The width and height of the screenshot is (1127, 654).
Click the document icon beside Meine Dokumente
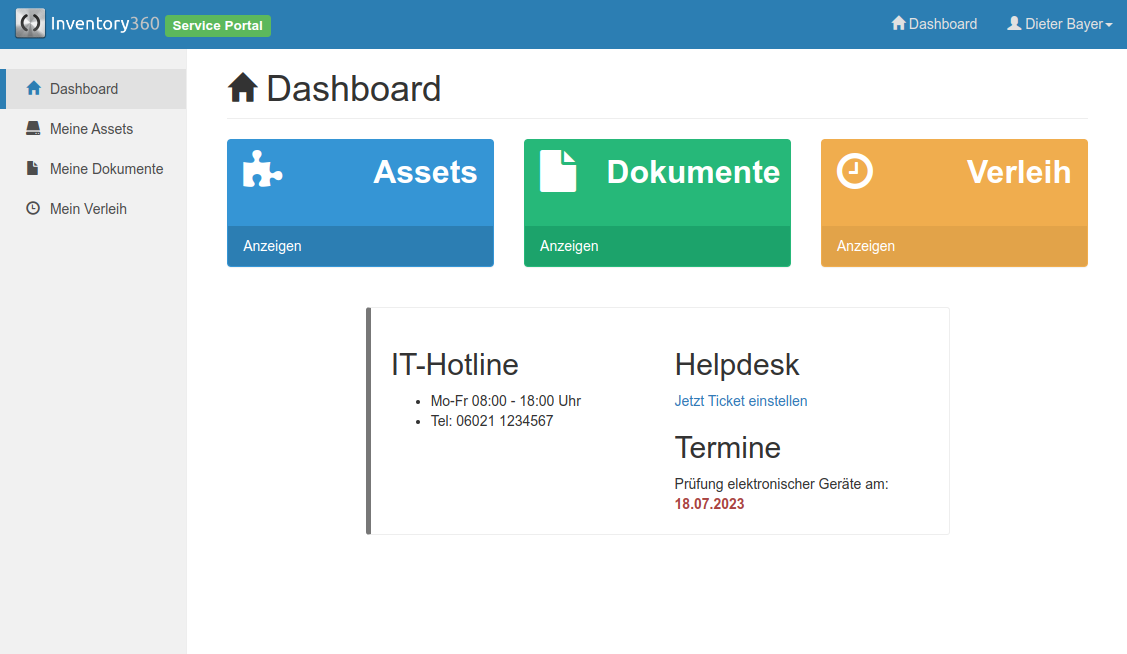31,168
